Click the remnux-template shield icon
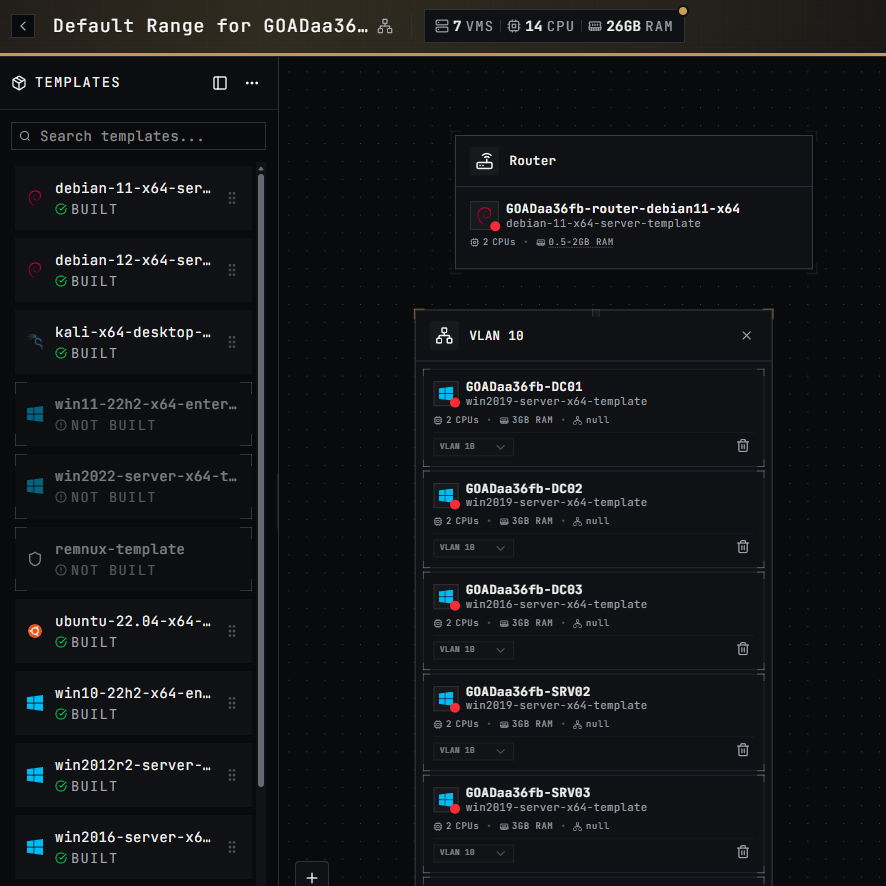The image size is (886, 886). (35, 559)
